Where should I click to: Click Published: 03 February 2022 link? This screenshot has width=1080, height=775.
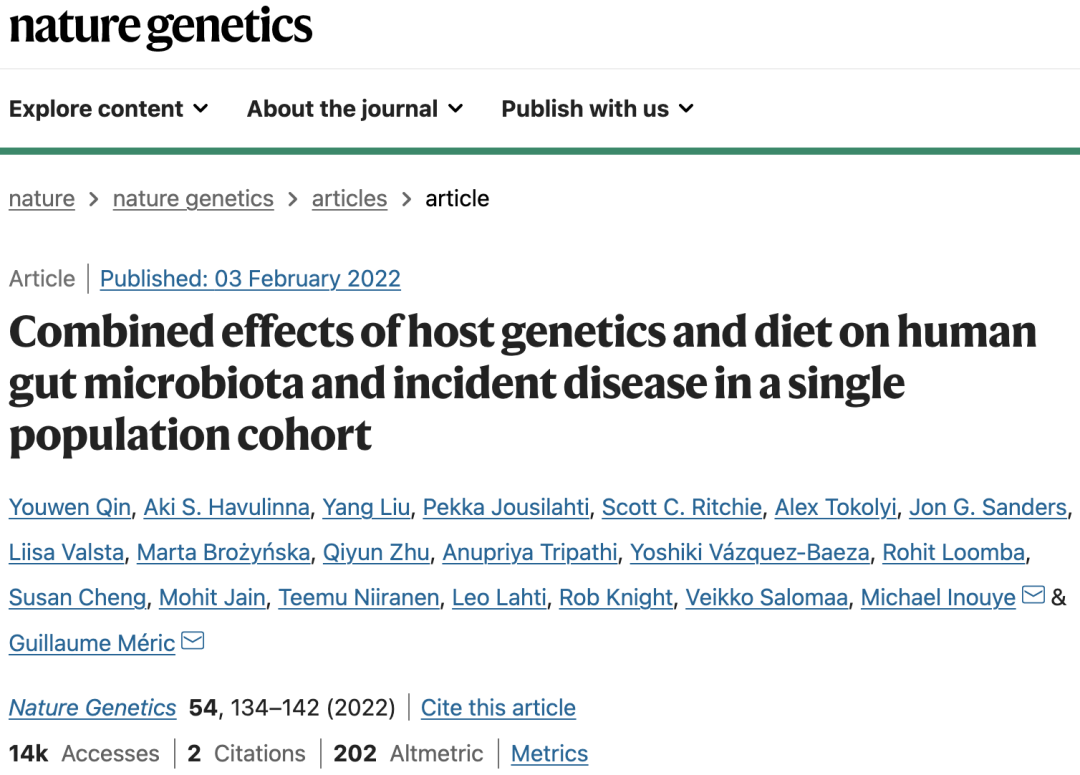[250, 278]
